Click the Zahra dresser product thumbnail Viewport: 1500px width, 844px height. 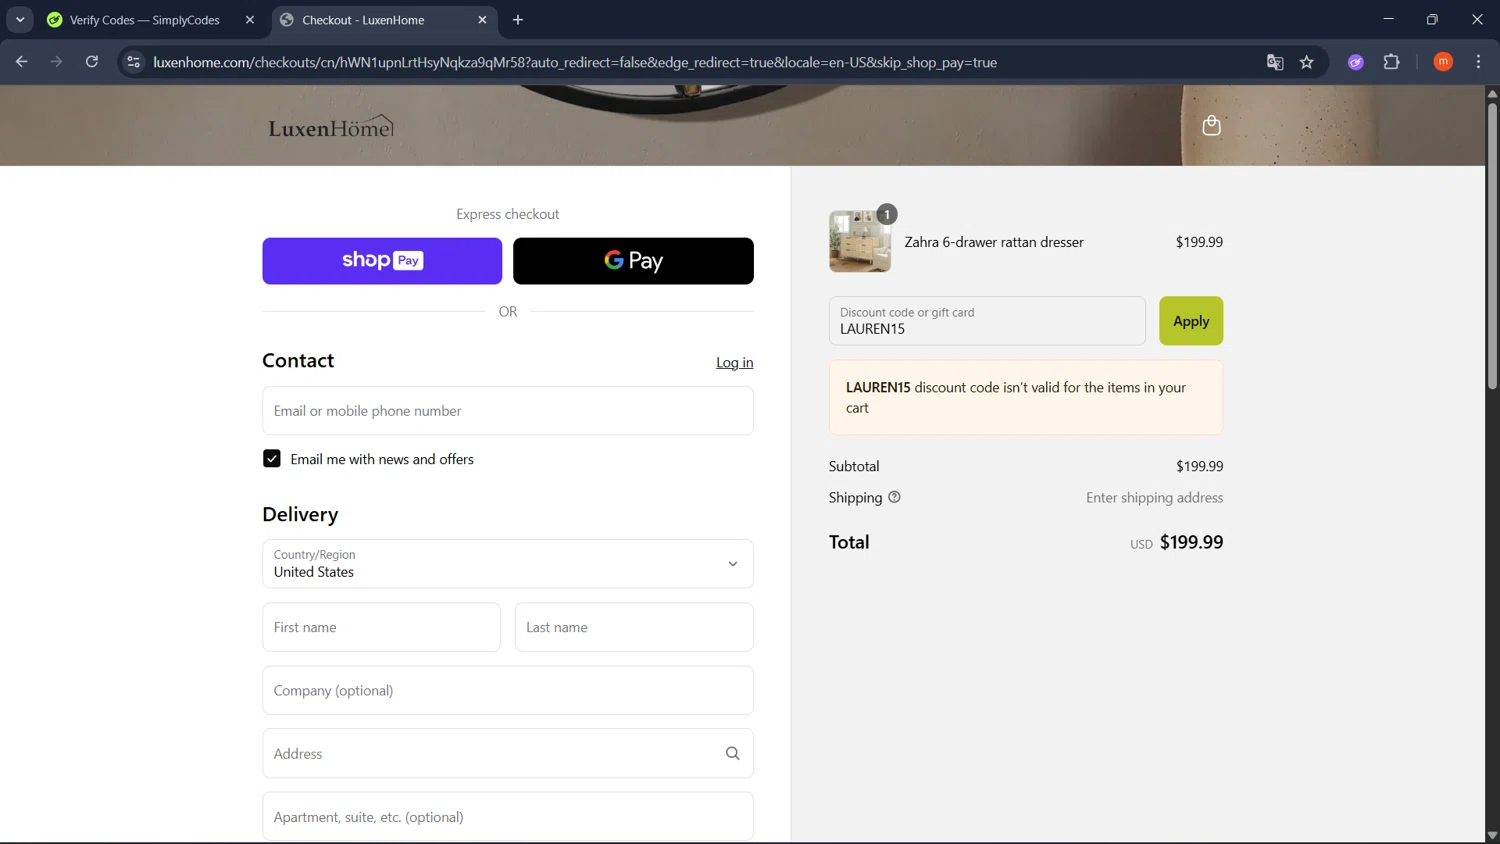coord(860,241)
